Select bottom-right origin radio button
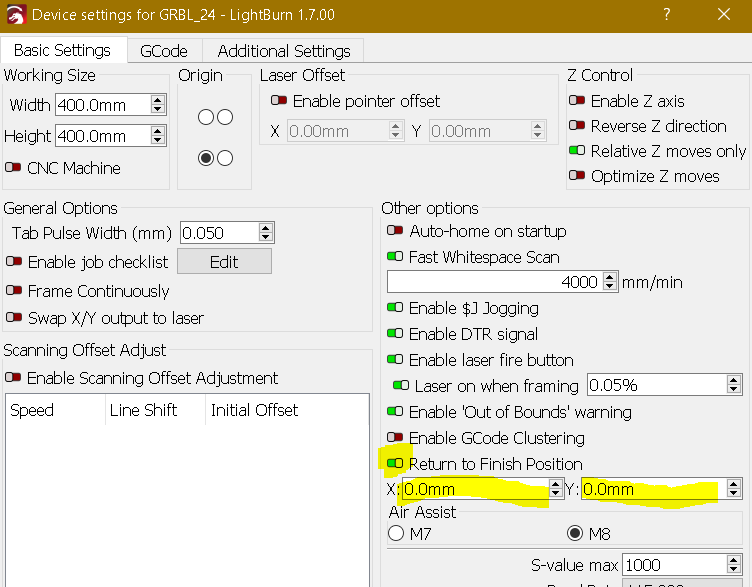Screen dimensions: 752x587 point(225,158)
